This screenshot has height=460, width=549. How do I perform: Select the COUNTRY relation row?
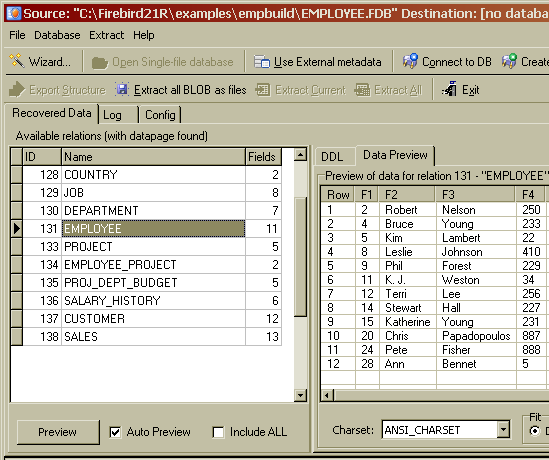point(146,175)
